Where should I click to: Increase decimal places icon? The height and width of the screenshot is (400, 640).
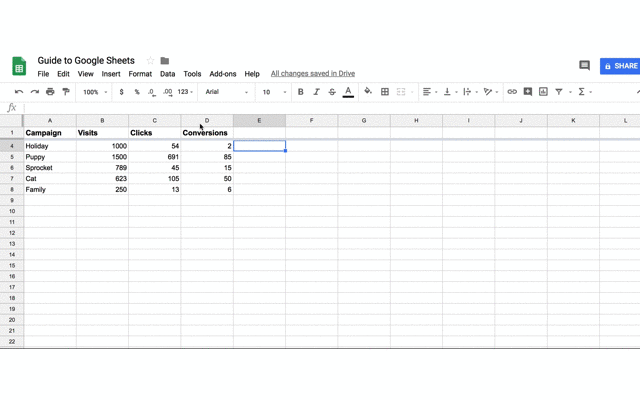[x=167, y=92]
